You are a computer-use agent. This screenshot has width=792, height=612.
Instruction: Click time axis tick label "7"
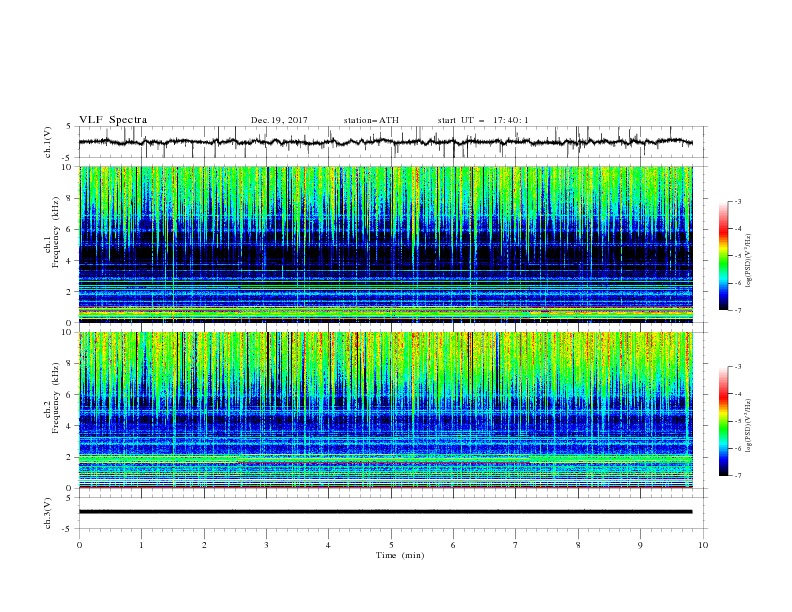516,545
